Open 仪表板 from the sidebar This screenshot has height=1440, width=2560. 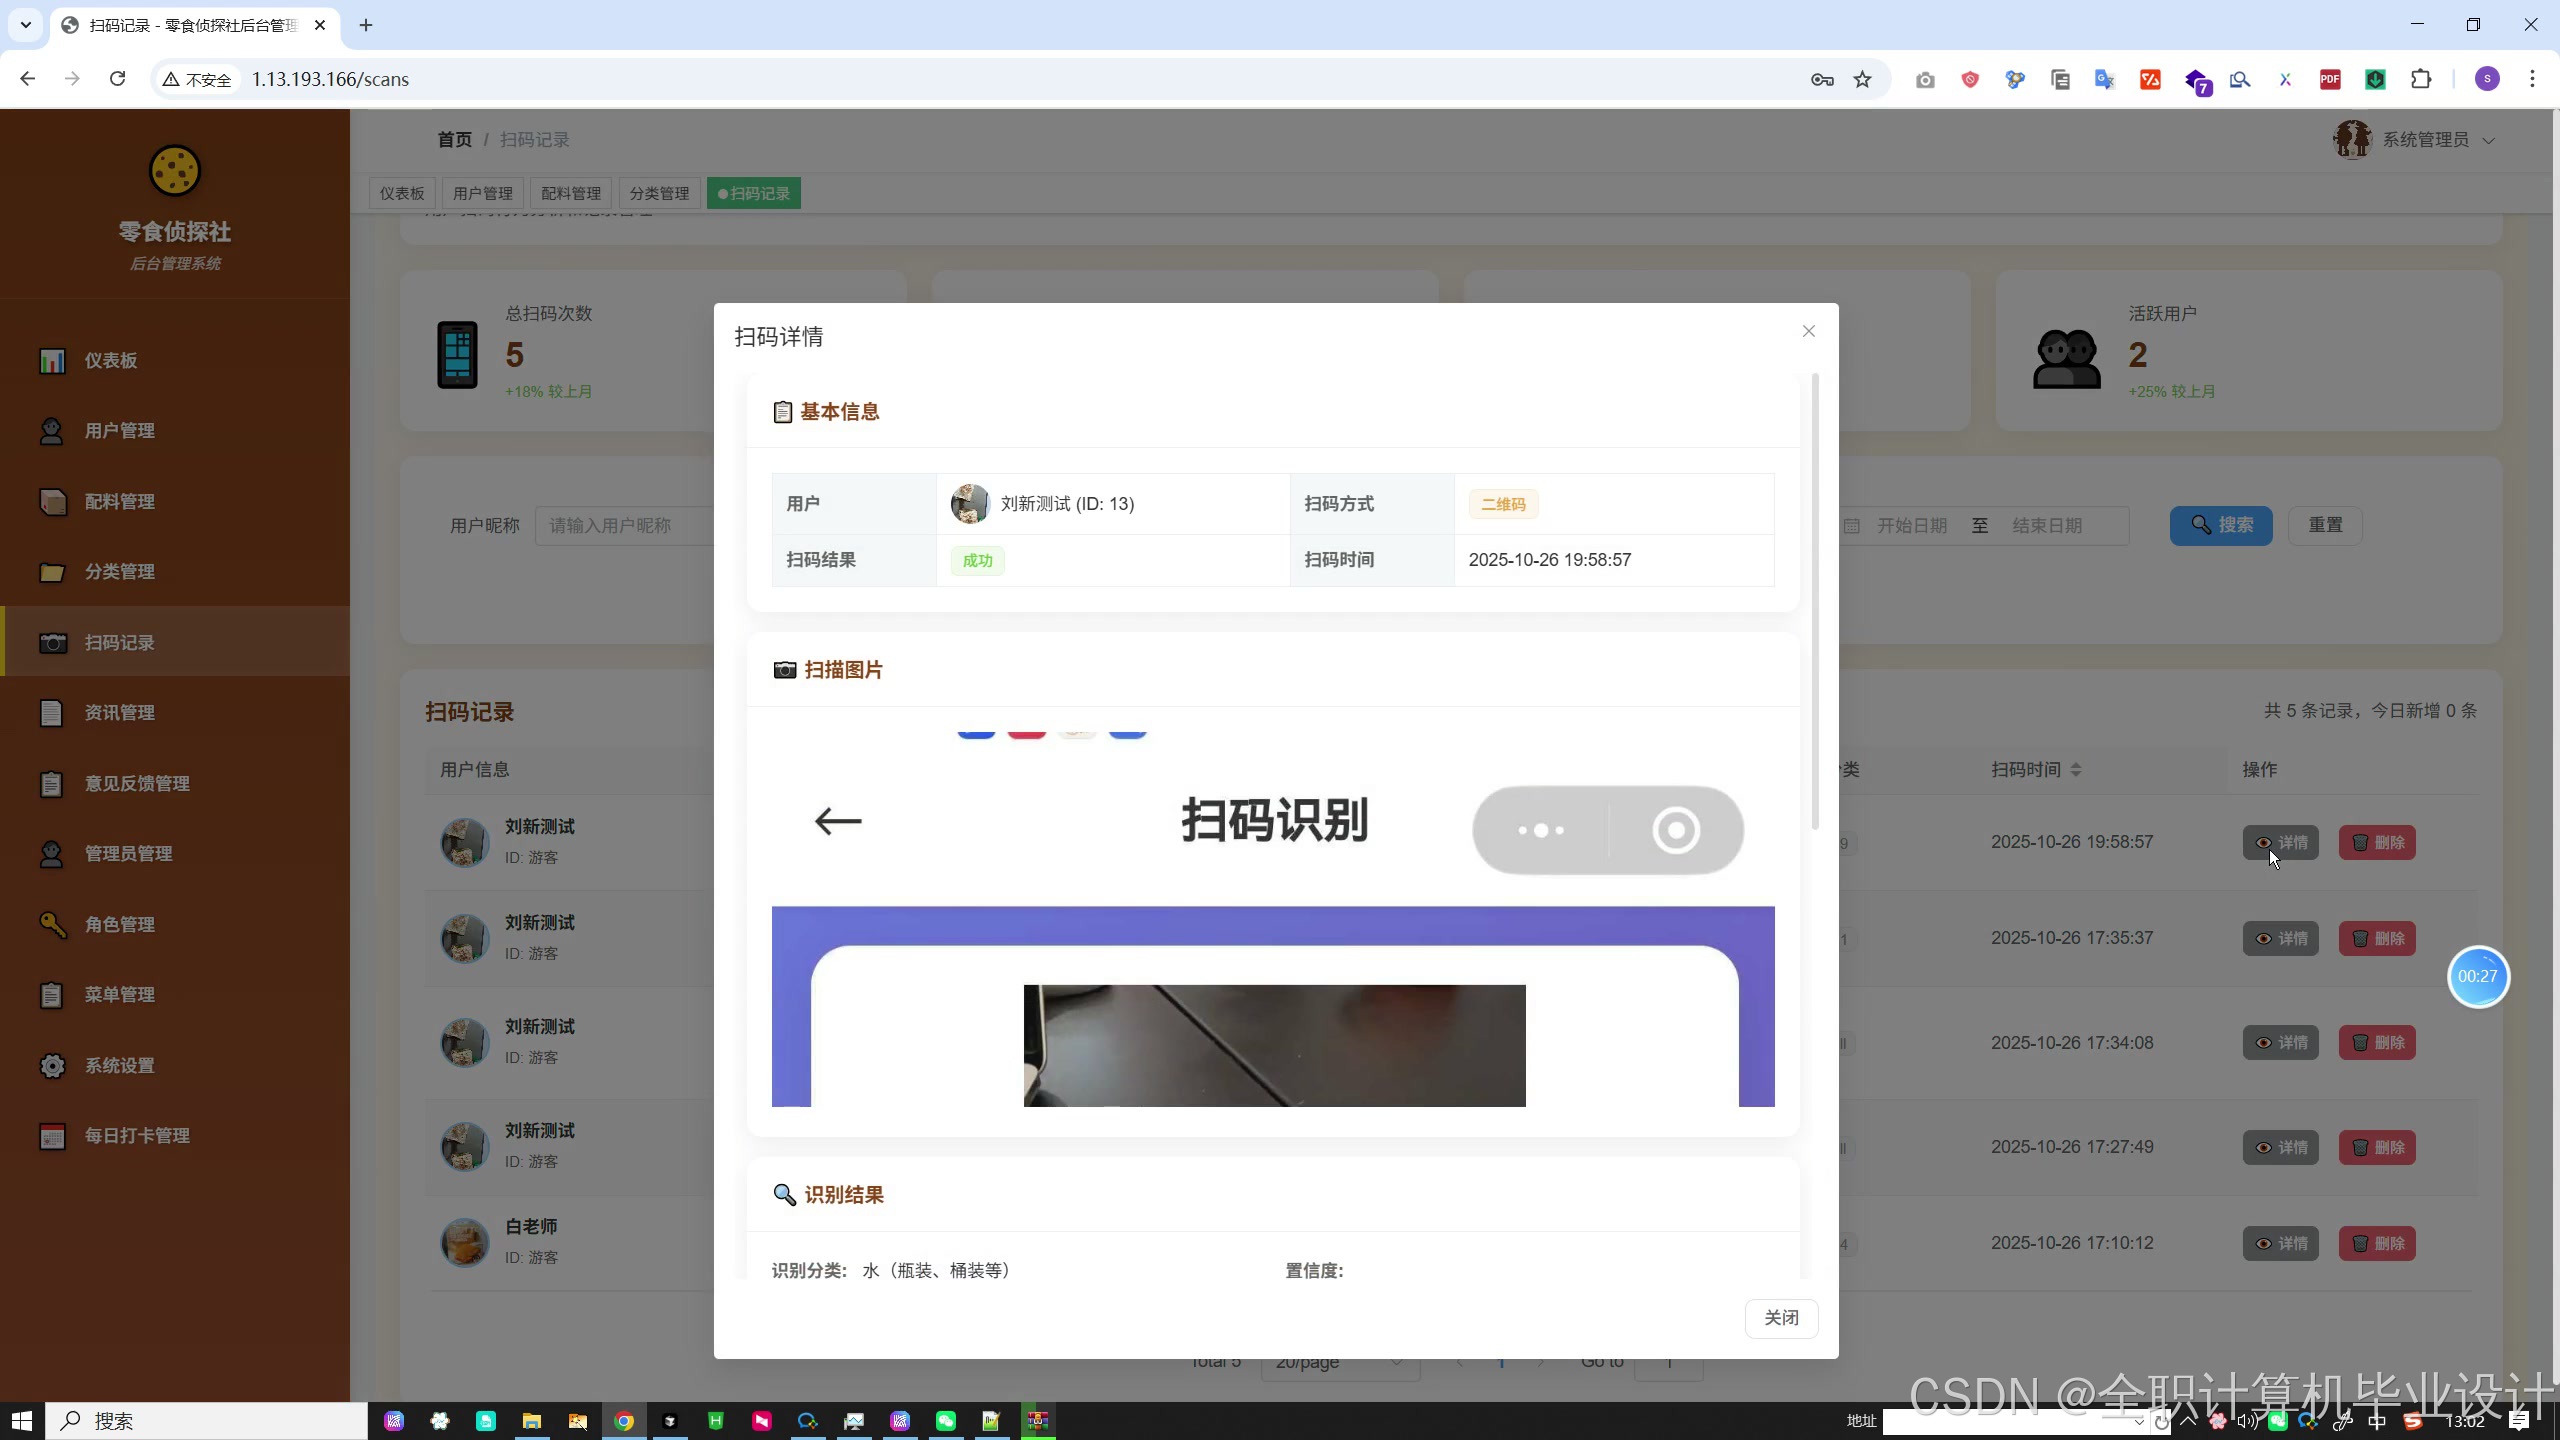[x=110, y=360]
